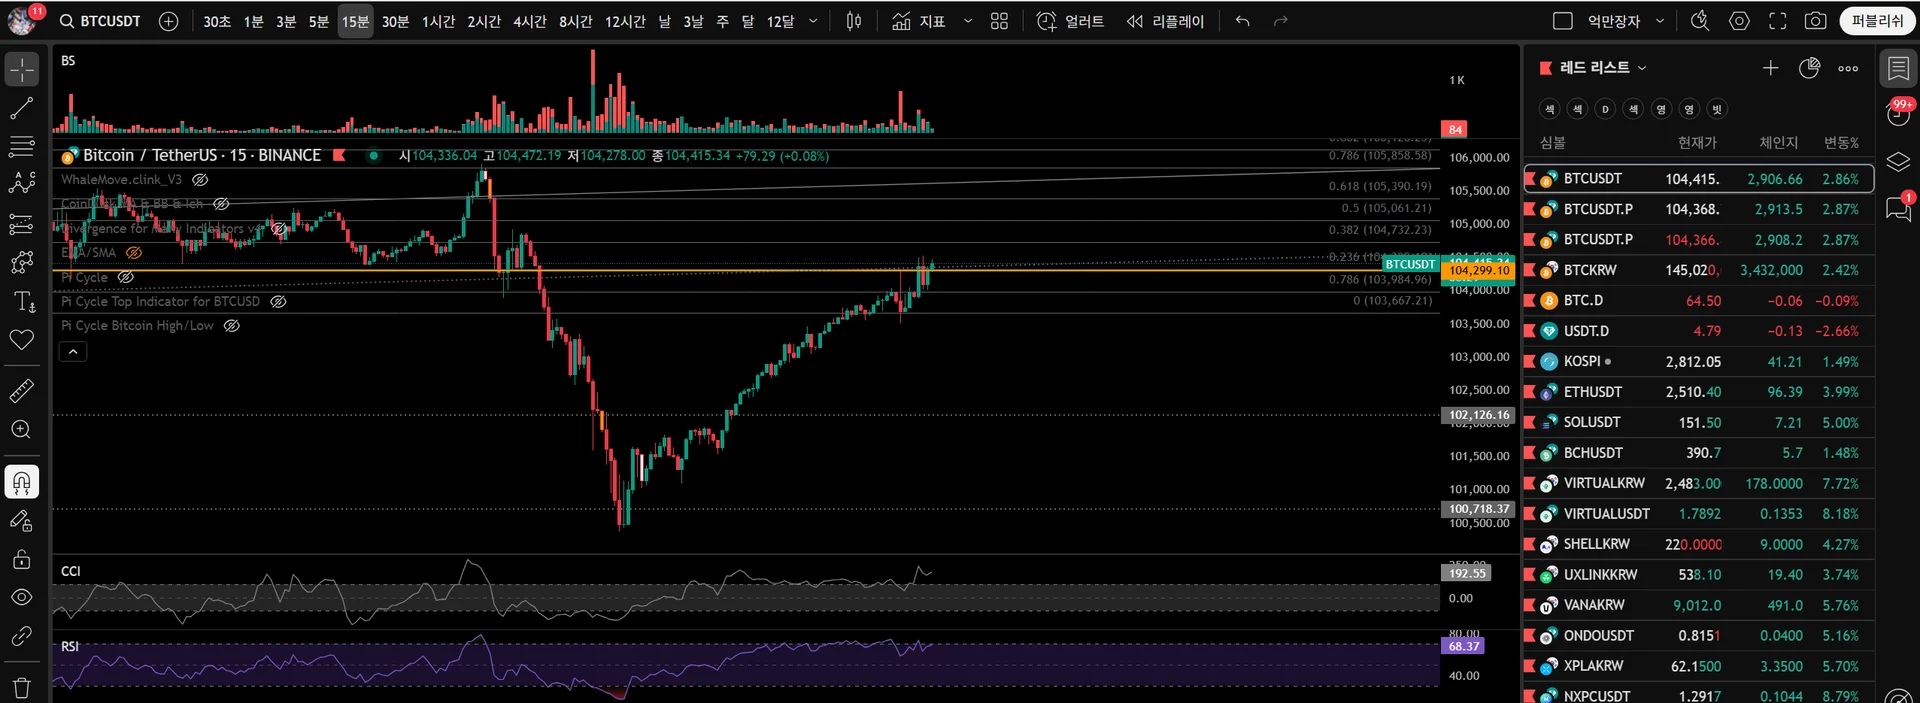Open chart settings hexagon icon
1920x703 pixels.
click(1739, 21)
